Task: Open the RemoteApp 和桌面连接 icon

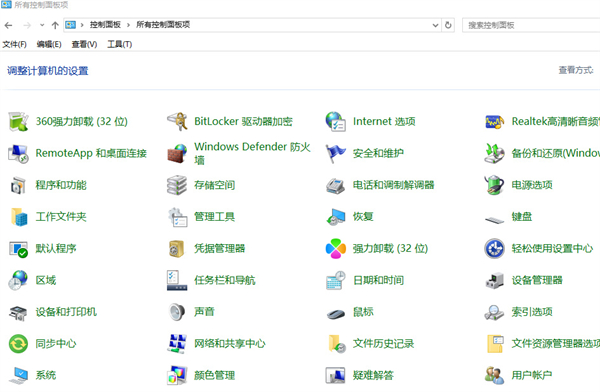Action: 18,154
